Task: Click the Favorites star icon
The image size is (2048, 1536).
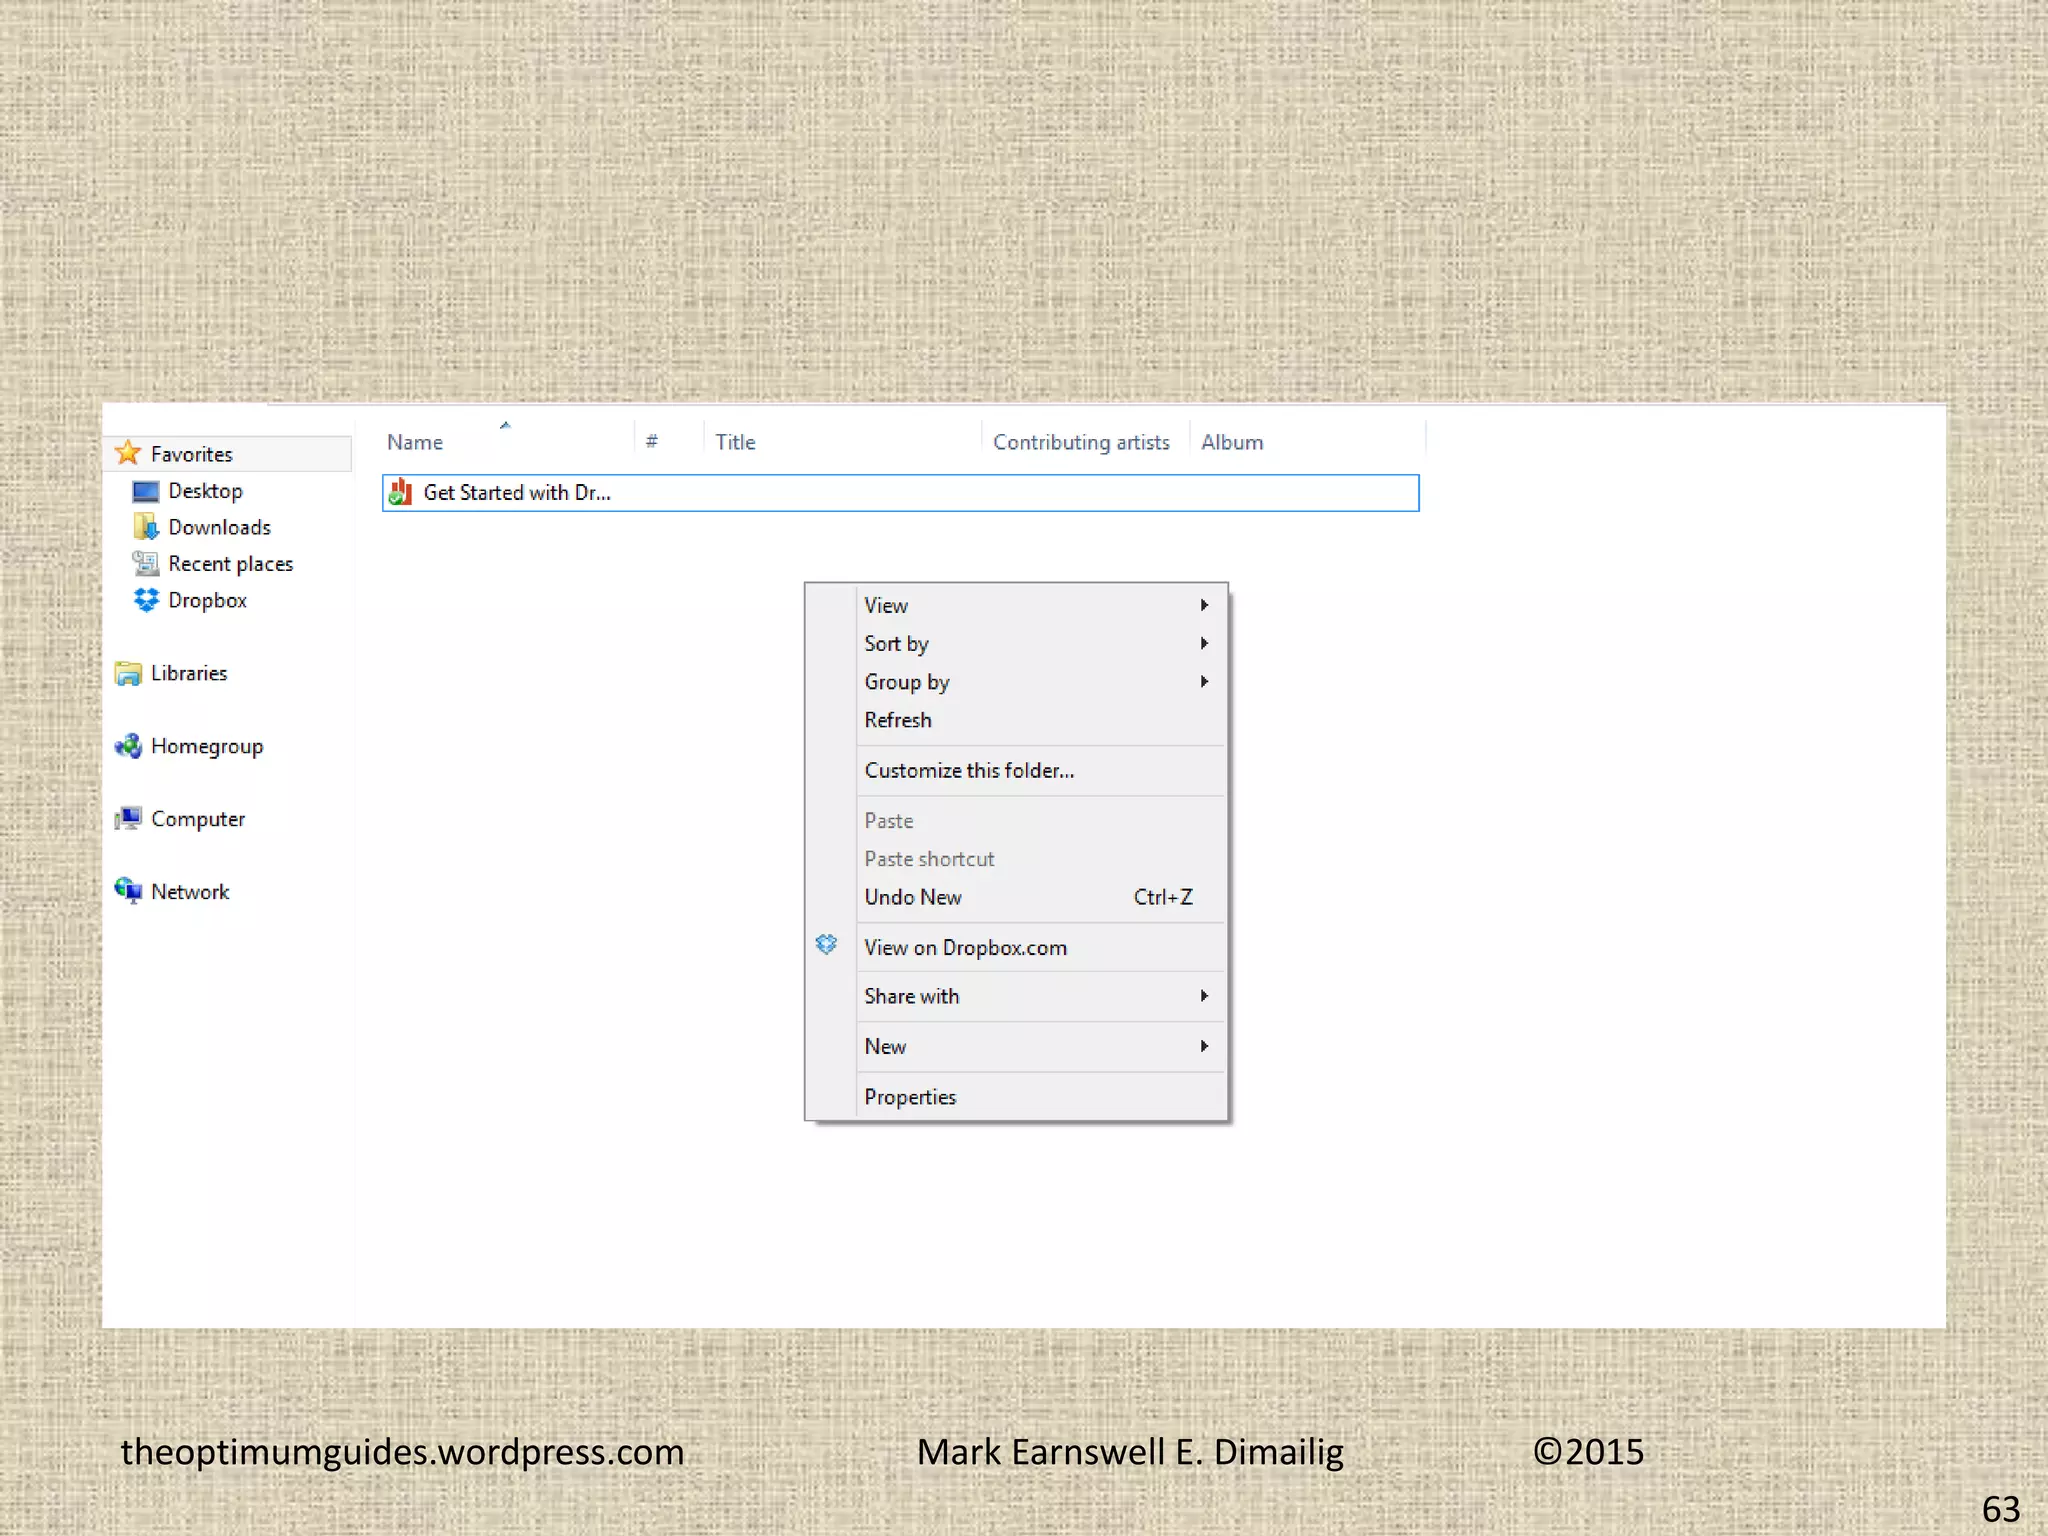Action: tap(128, 453)
